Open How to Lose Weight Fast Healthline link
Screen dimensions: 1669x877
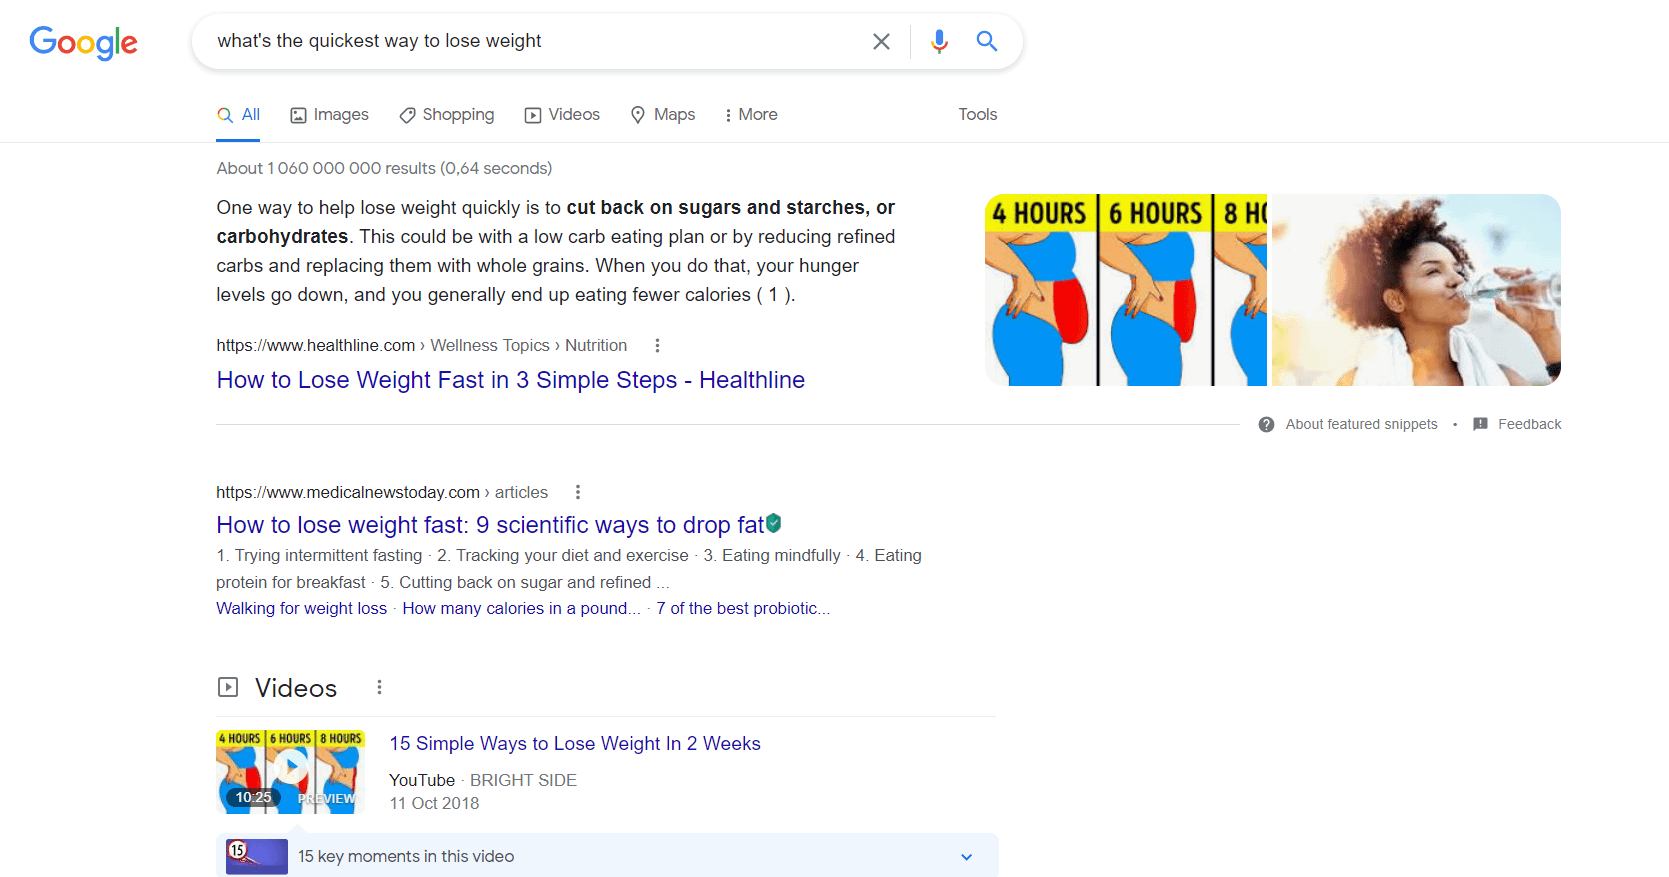point(510,380)
